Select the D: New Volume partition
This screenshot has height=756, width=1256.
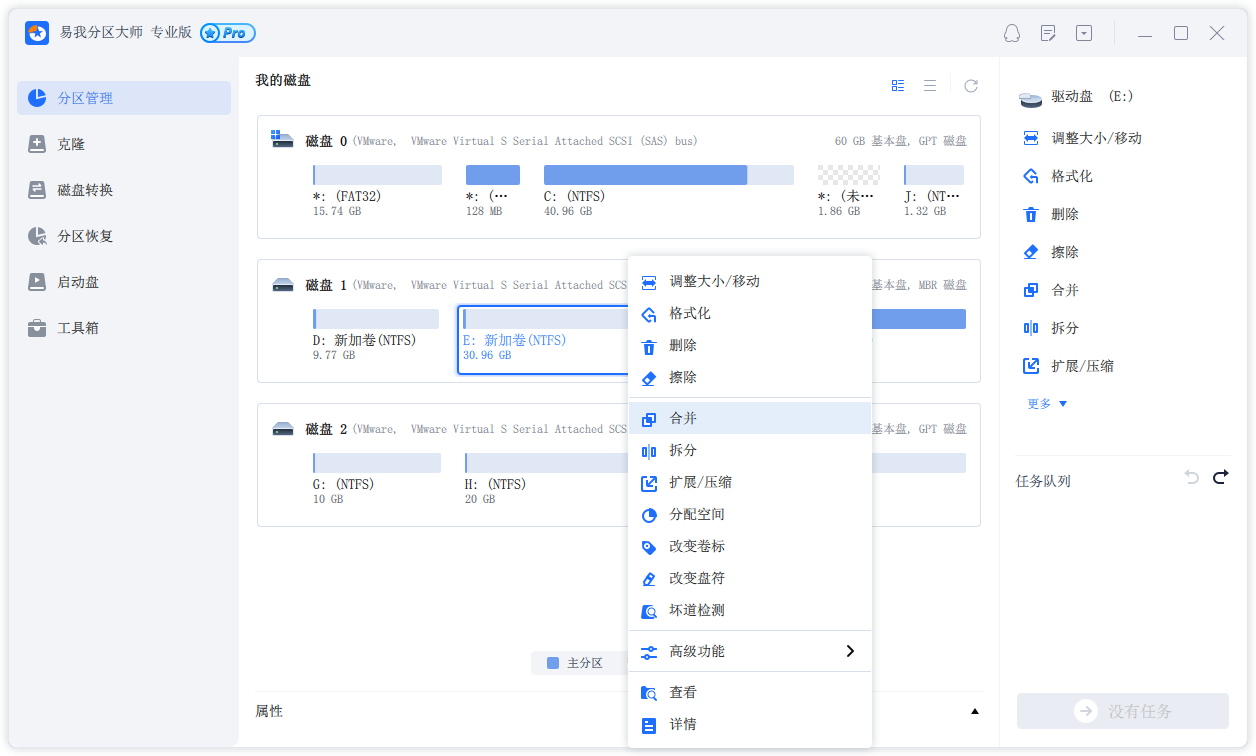pyautogui.click(x=376, y=335)
